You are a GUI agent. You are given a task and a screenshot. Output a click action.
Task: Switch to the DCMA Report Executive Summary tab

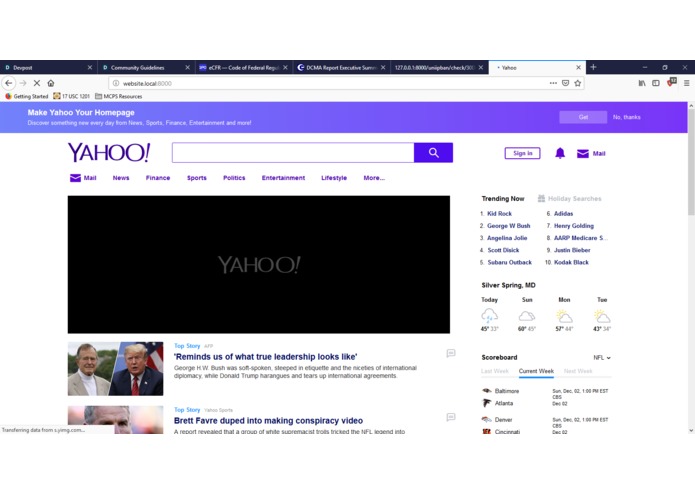[337, 67]
